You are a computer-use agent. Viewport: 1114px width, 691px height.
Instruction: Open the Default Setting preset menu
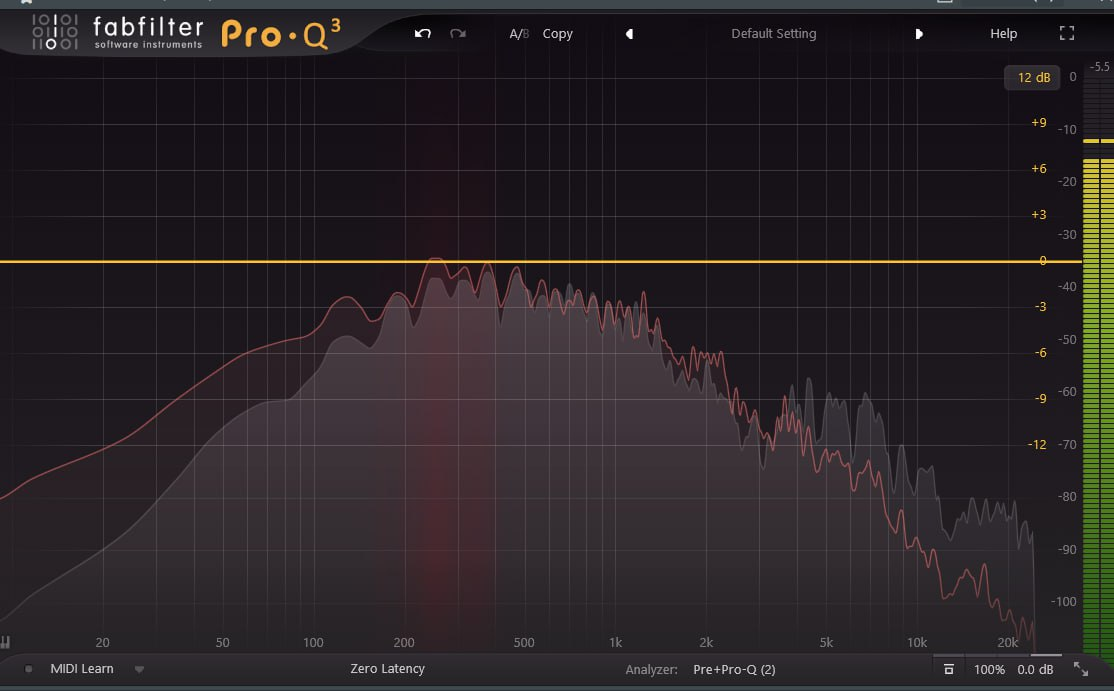(774, 33)
